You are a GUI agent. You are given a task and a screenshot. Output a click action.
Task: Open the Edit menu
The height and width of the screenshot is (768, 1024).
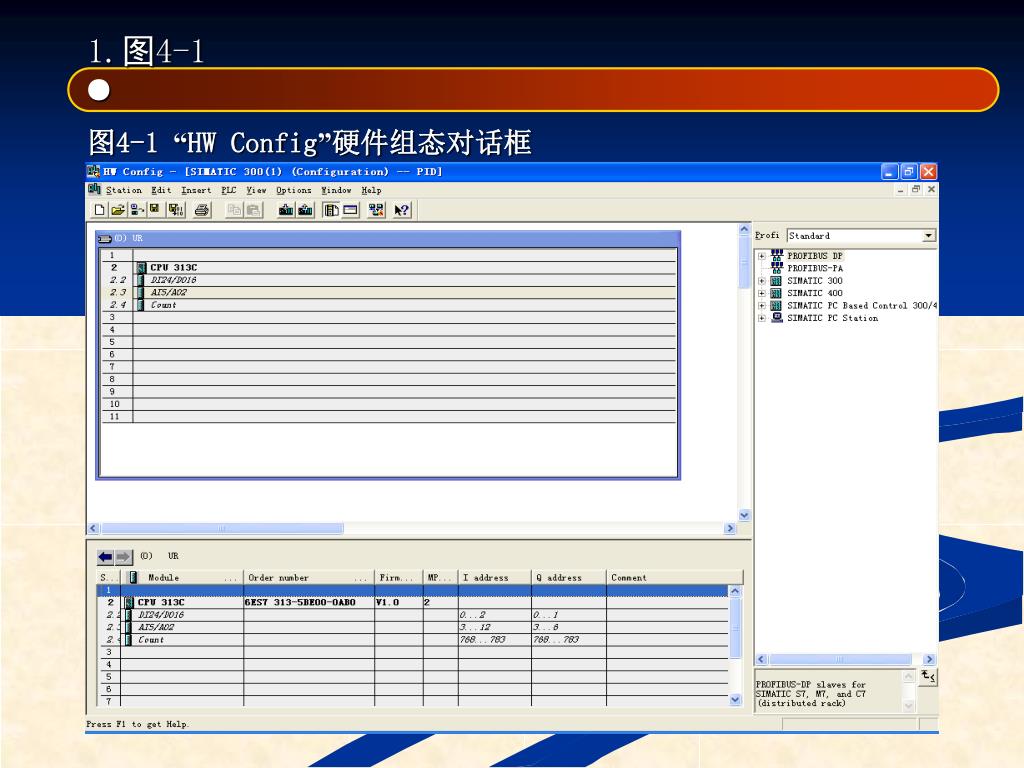click(x=161, y=190)
